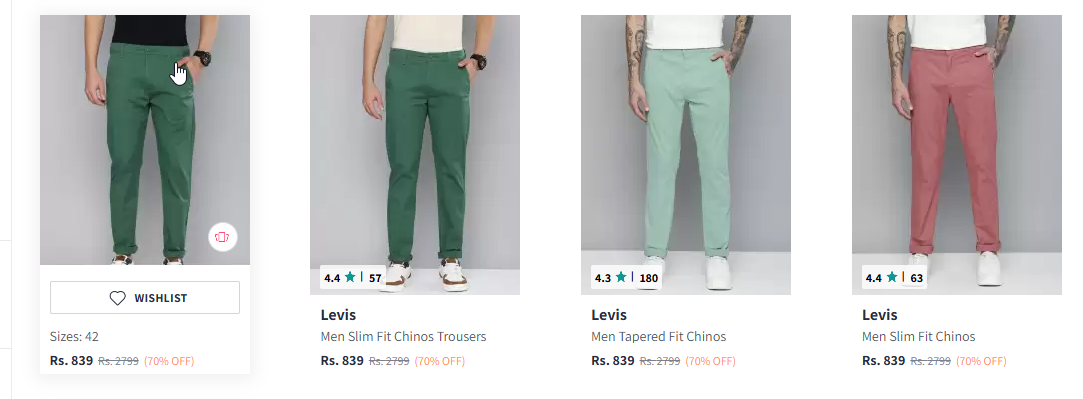Click the heart icon in Wishlist button

(x=118, y=298)
